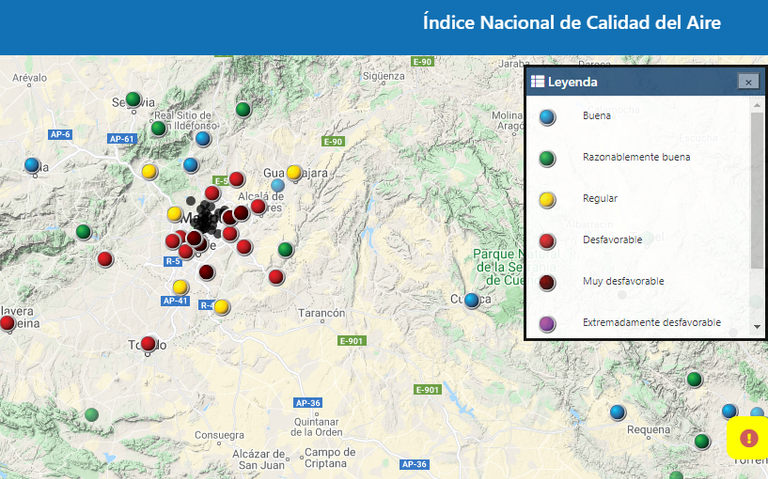Select the green marker above Requena
This screenshot has height=479, width=768.
tap(694, 379)
